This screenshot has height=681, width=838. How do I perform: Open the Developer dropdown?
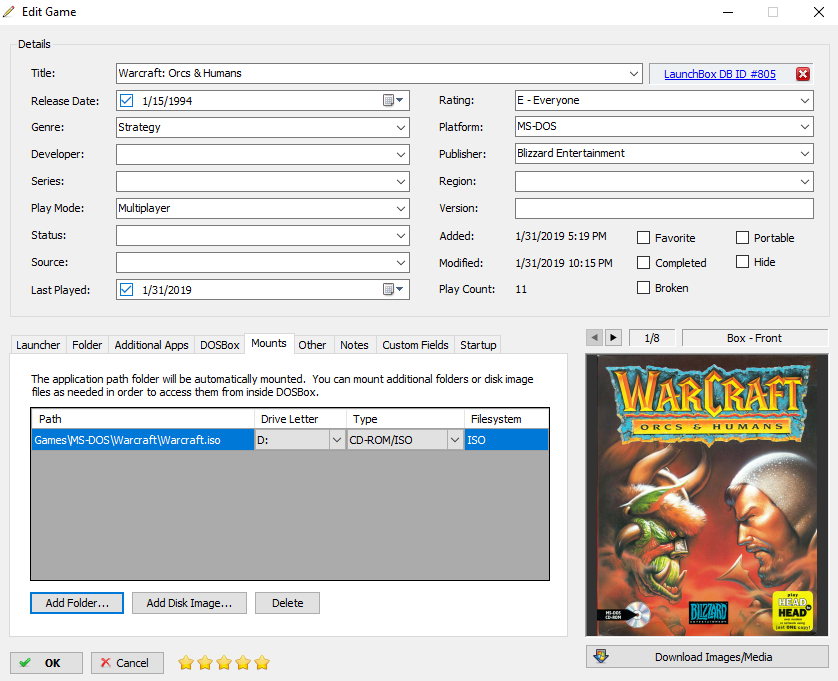pyautogui.click(x=401, y=154)
